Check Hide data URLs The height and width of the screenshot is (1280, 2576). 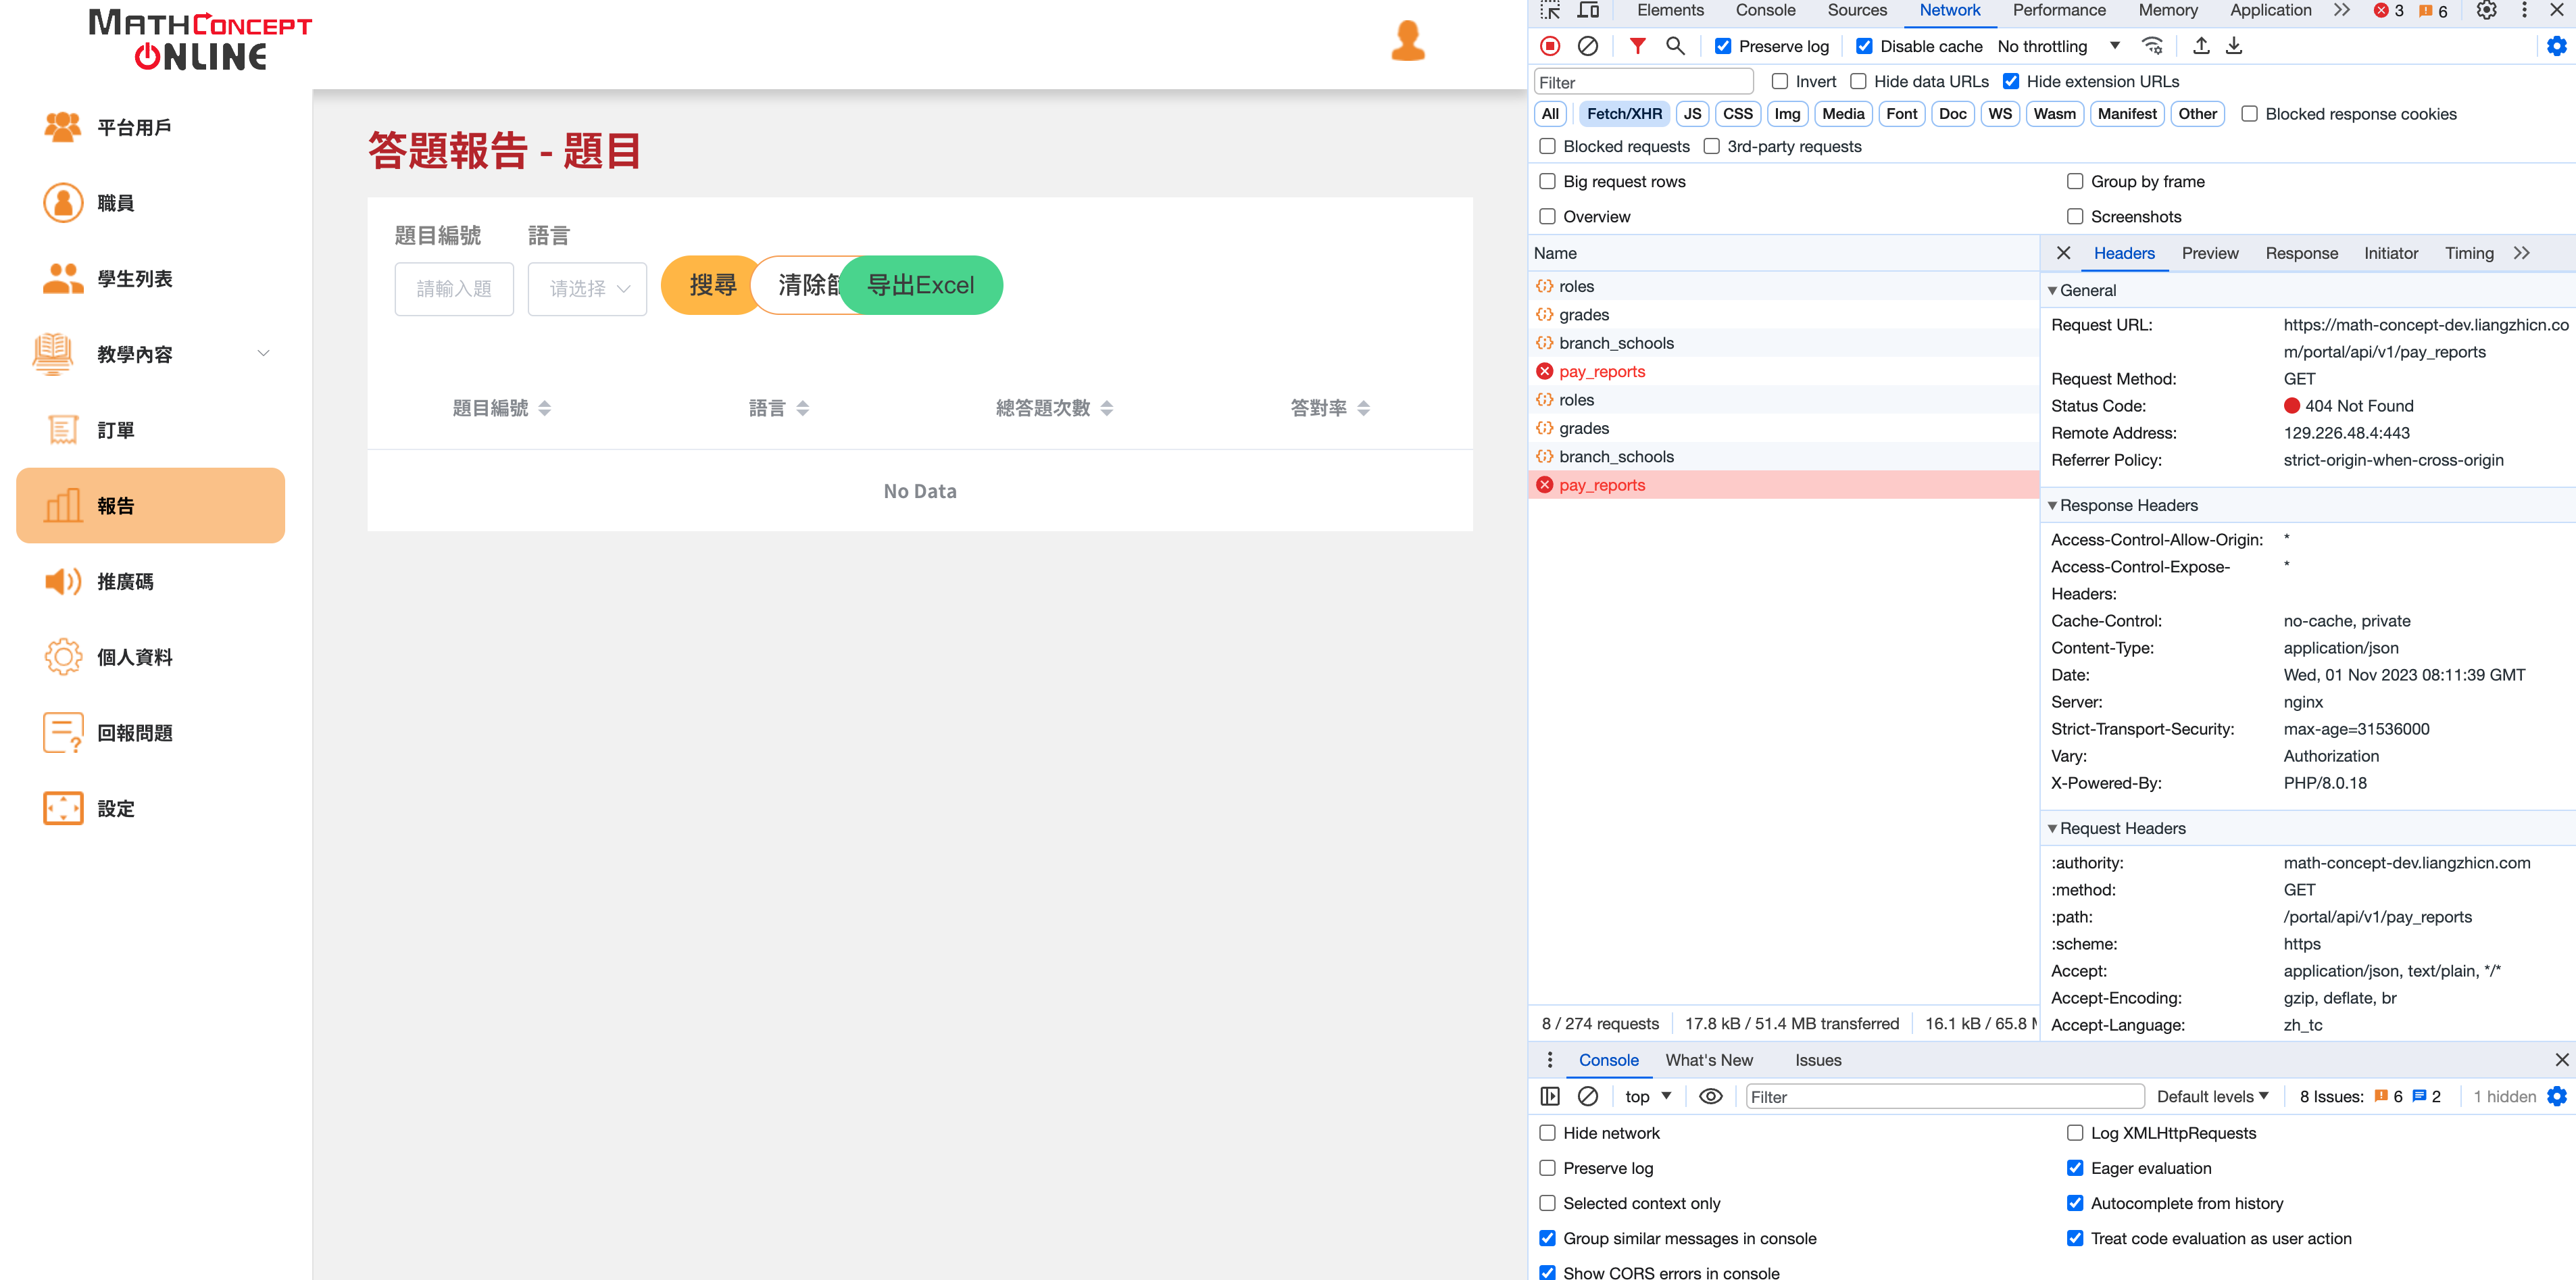click(x=1858, y=81)
